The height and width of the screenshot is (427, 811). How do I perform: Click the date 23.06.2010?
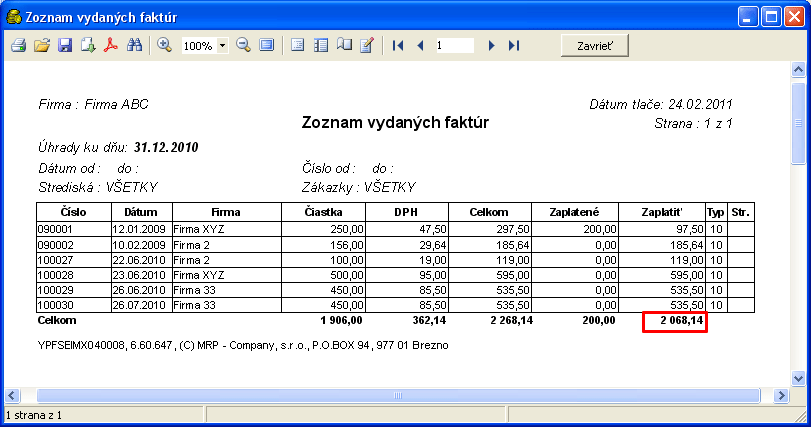(139, 275)
